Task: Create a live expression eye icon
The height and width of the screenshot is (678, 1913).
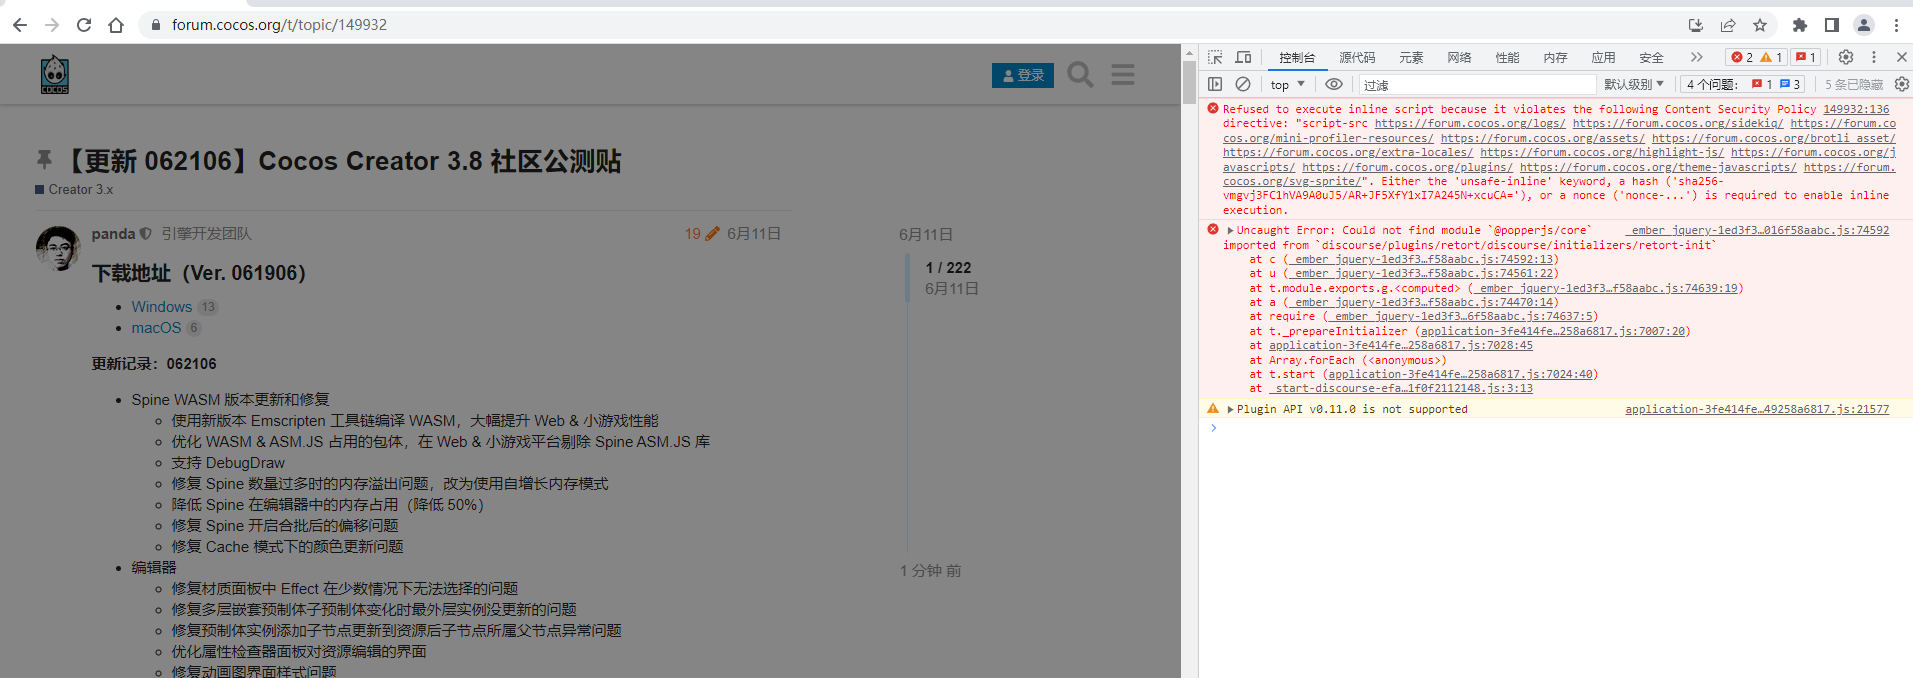Action: pos(1334,85)
